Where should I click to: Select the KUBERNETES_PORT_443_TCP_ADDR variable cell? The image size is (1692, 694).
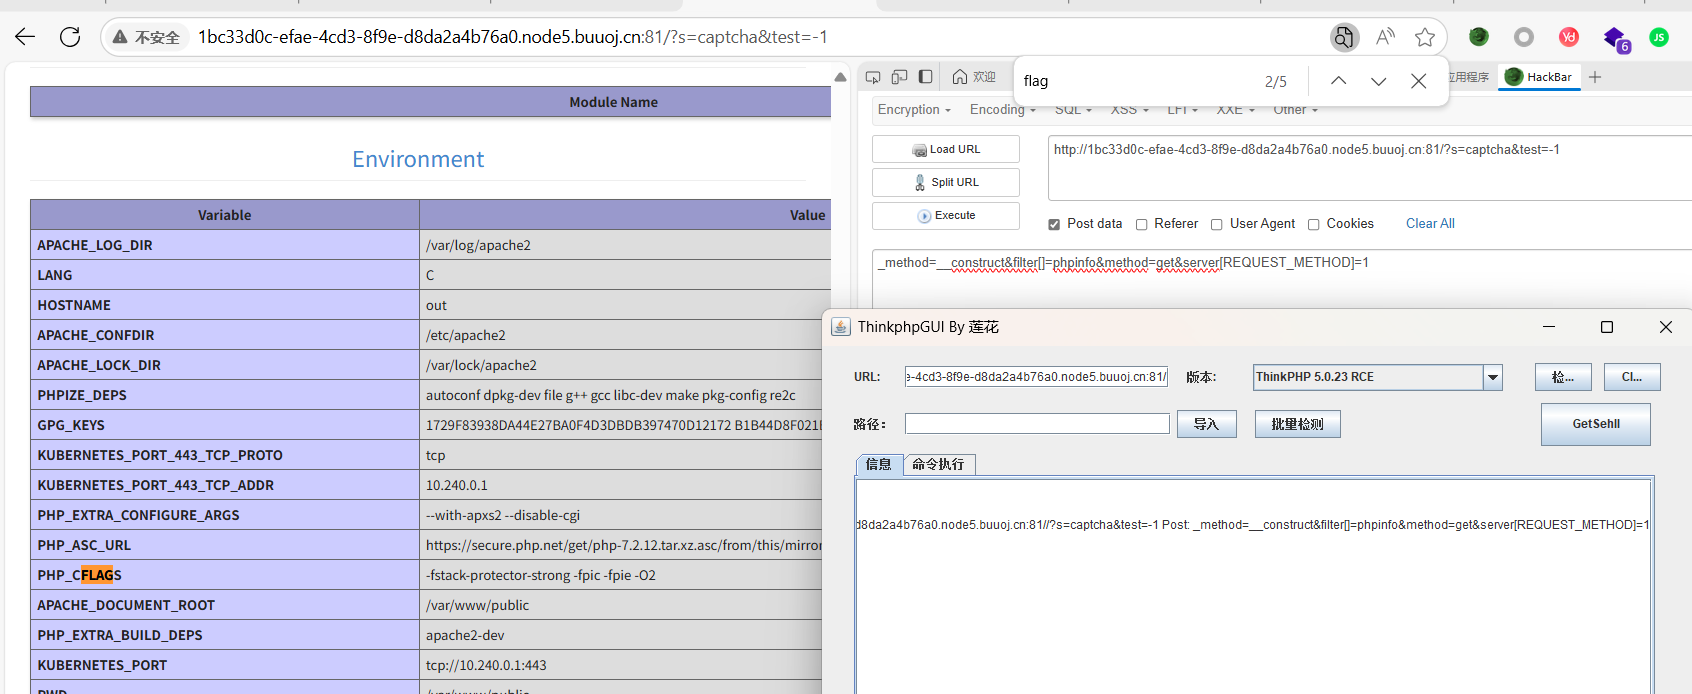pos(225,485)
